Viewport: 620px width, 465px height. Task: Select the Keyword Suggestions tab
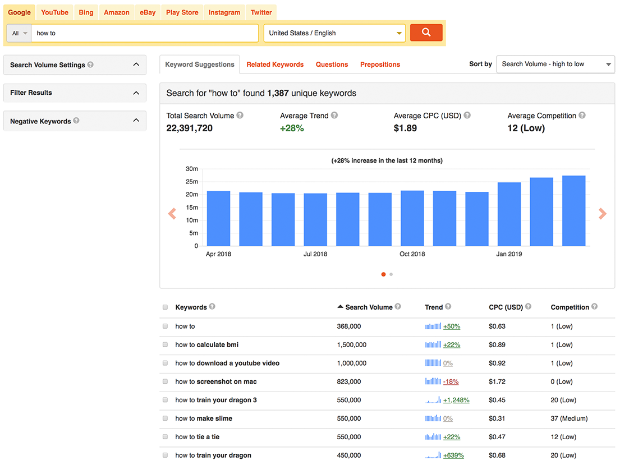click(200, 64)
